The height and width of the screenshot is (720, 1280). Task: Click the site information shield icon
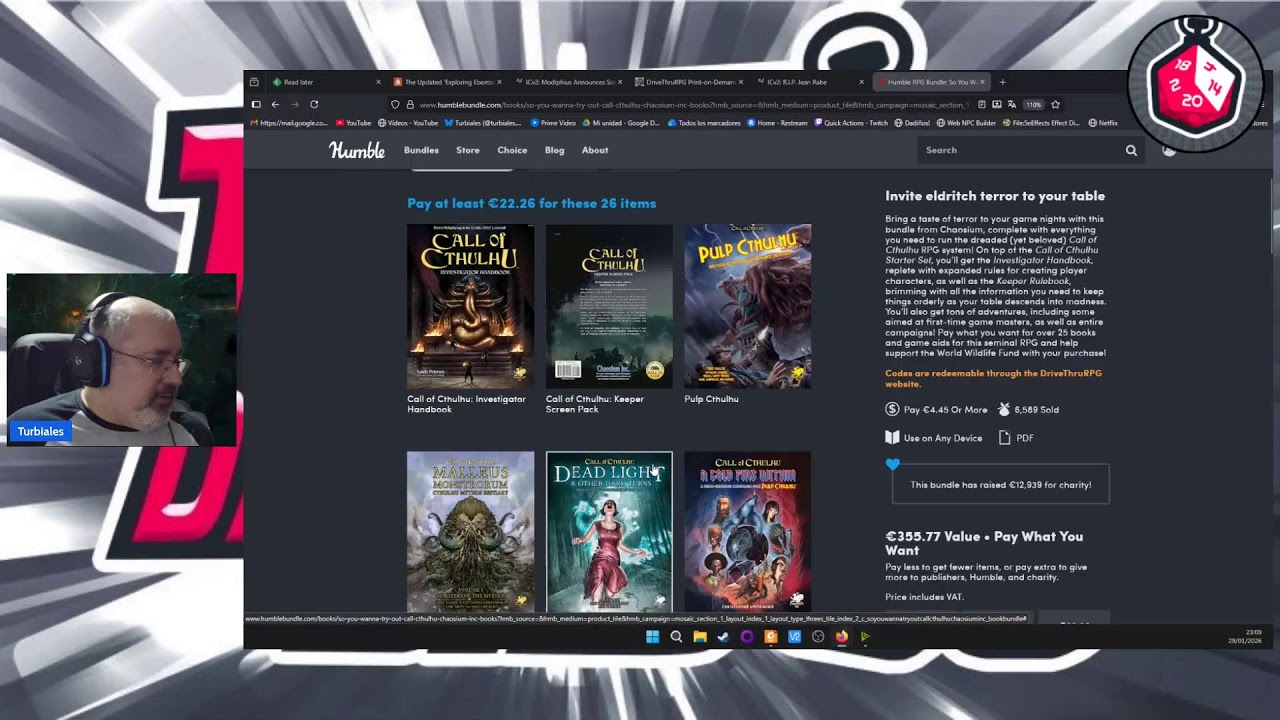(395, 104)
